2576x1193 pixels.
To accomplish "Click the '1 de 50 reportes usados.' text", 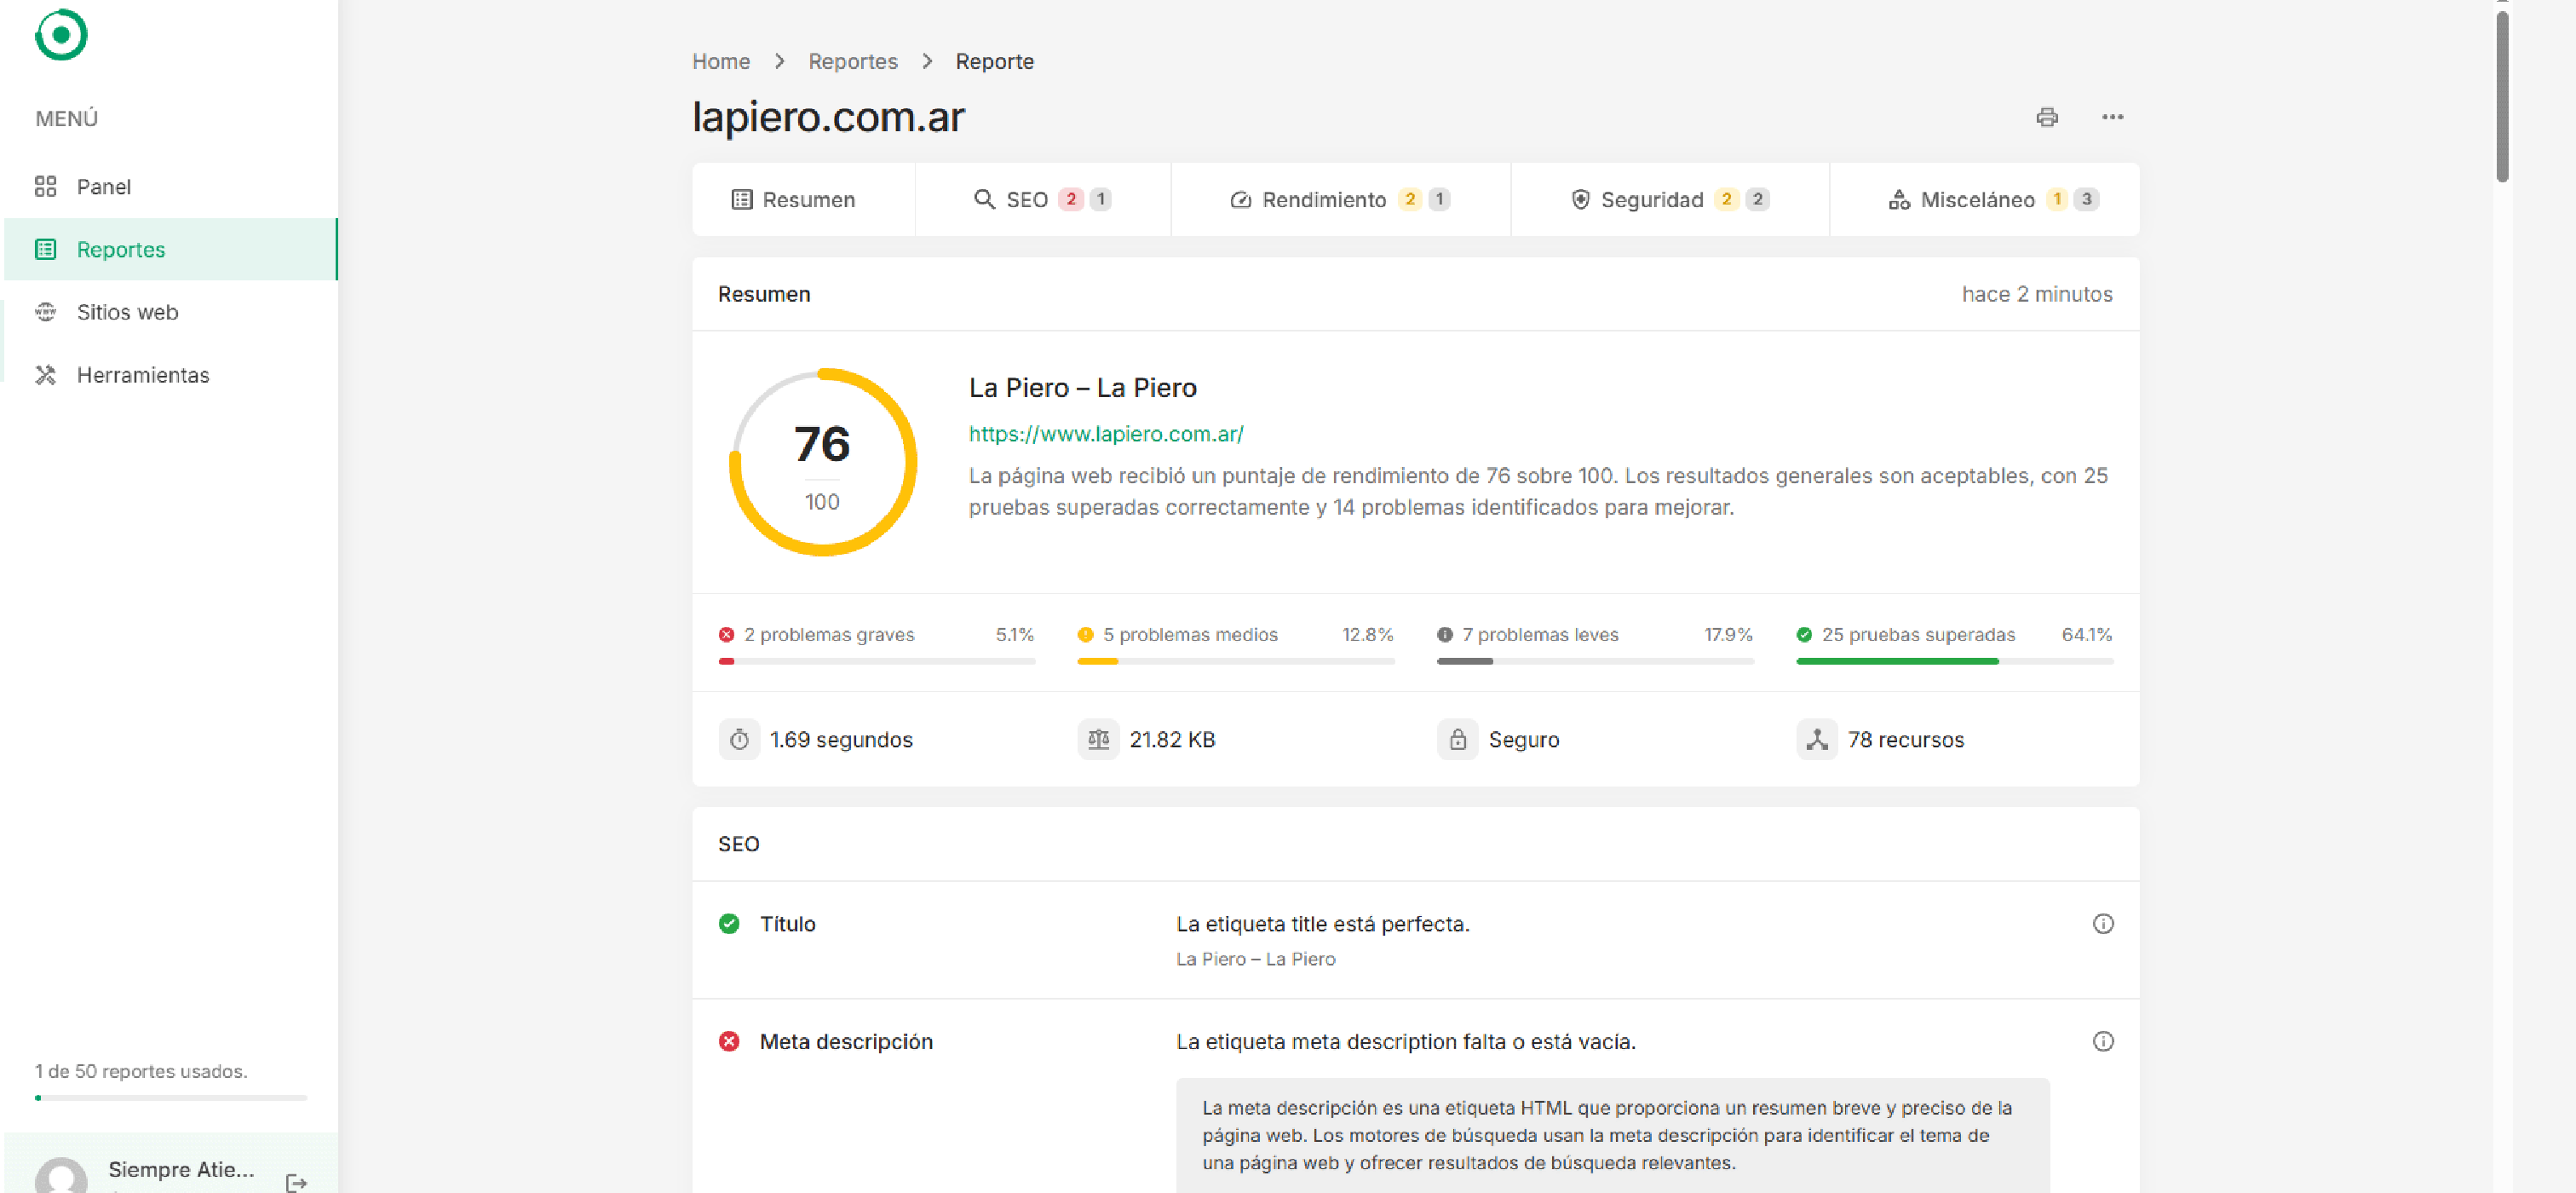I will coord(141,1071).
